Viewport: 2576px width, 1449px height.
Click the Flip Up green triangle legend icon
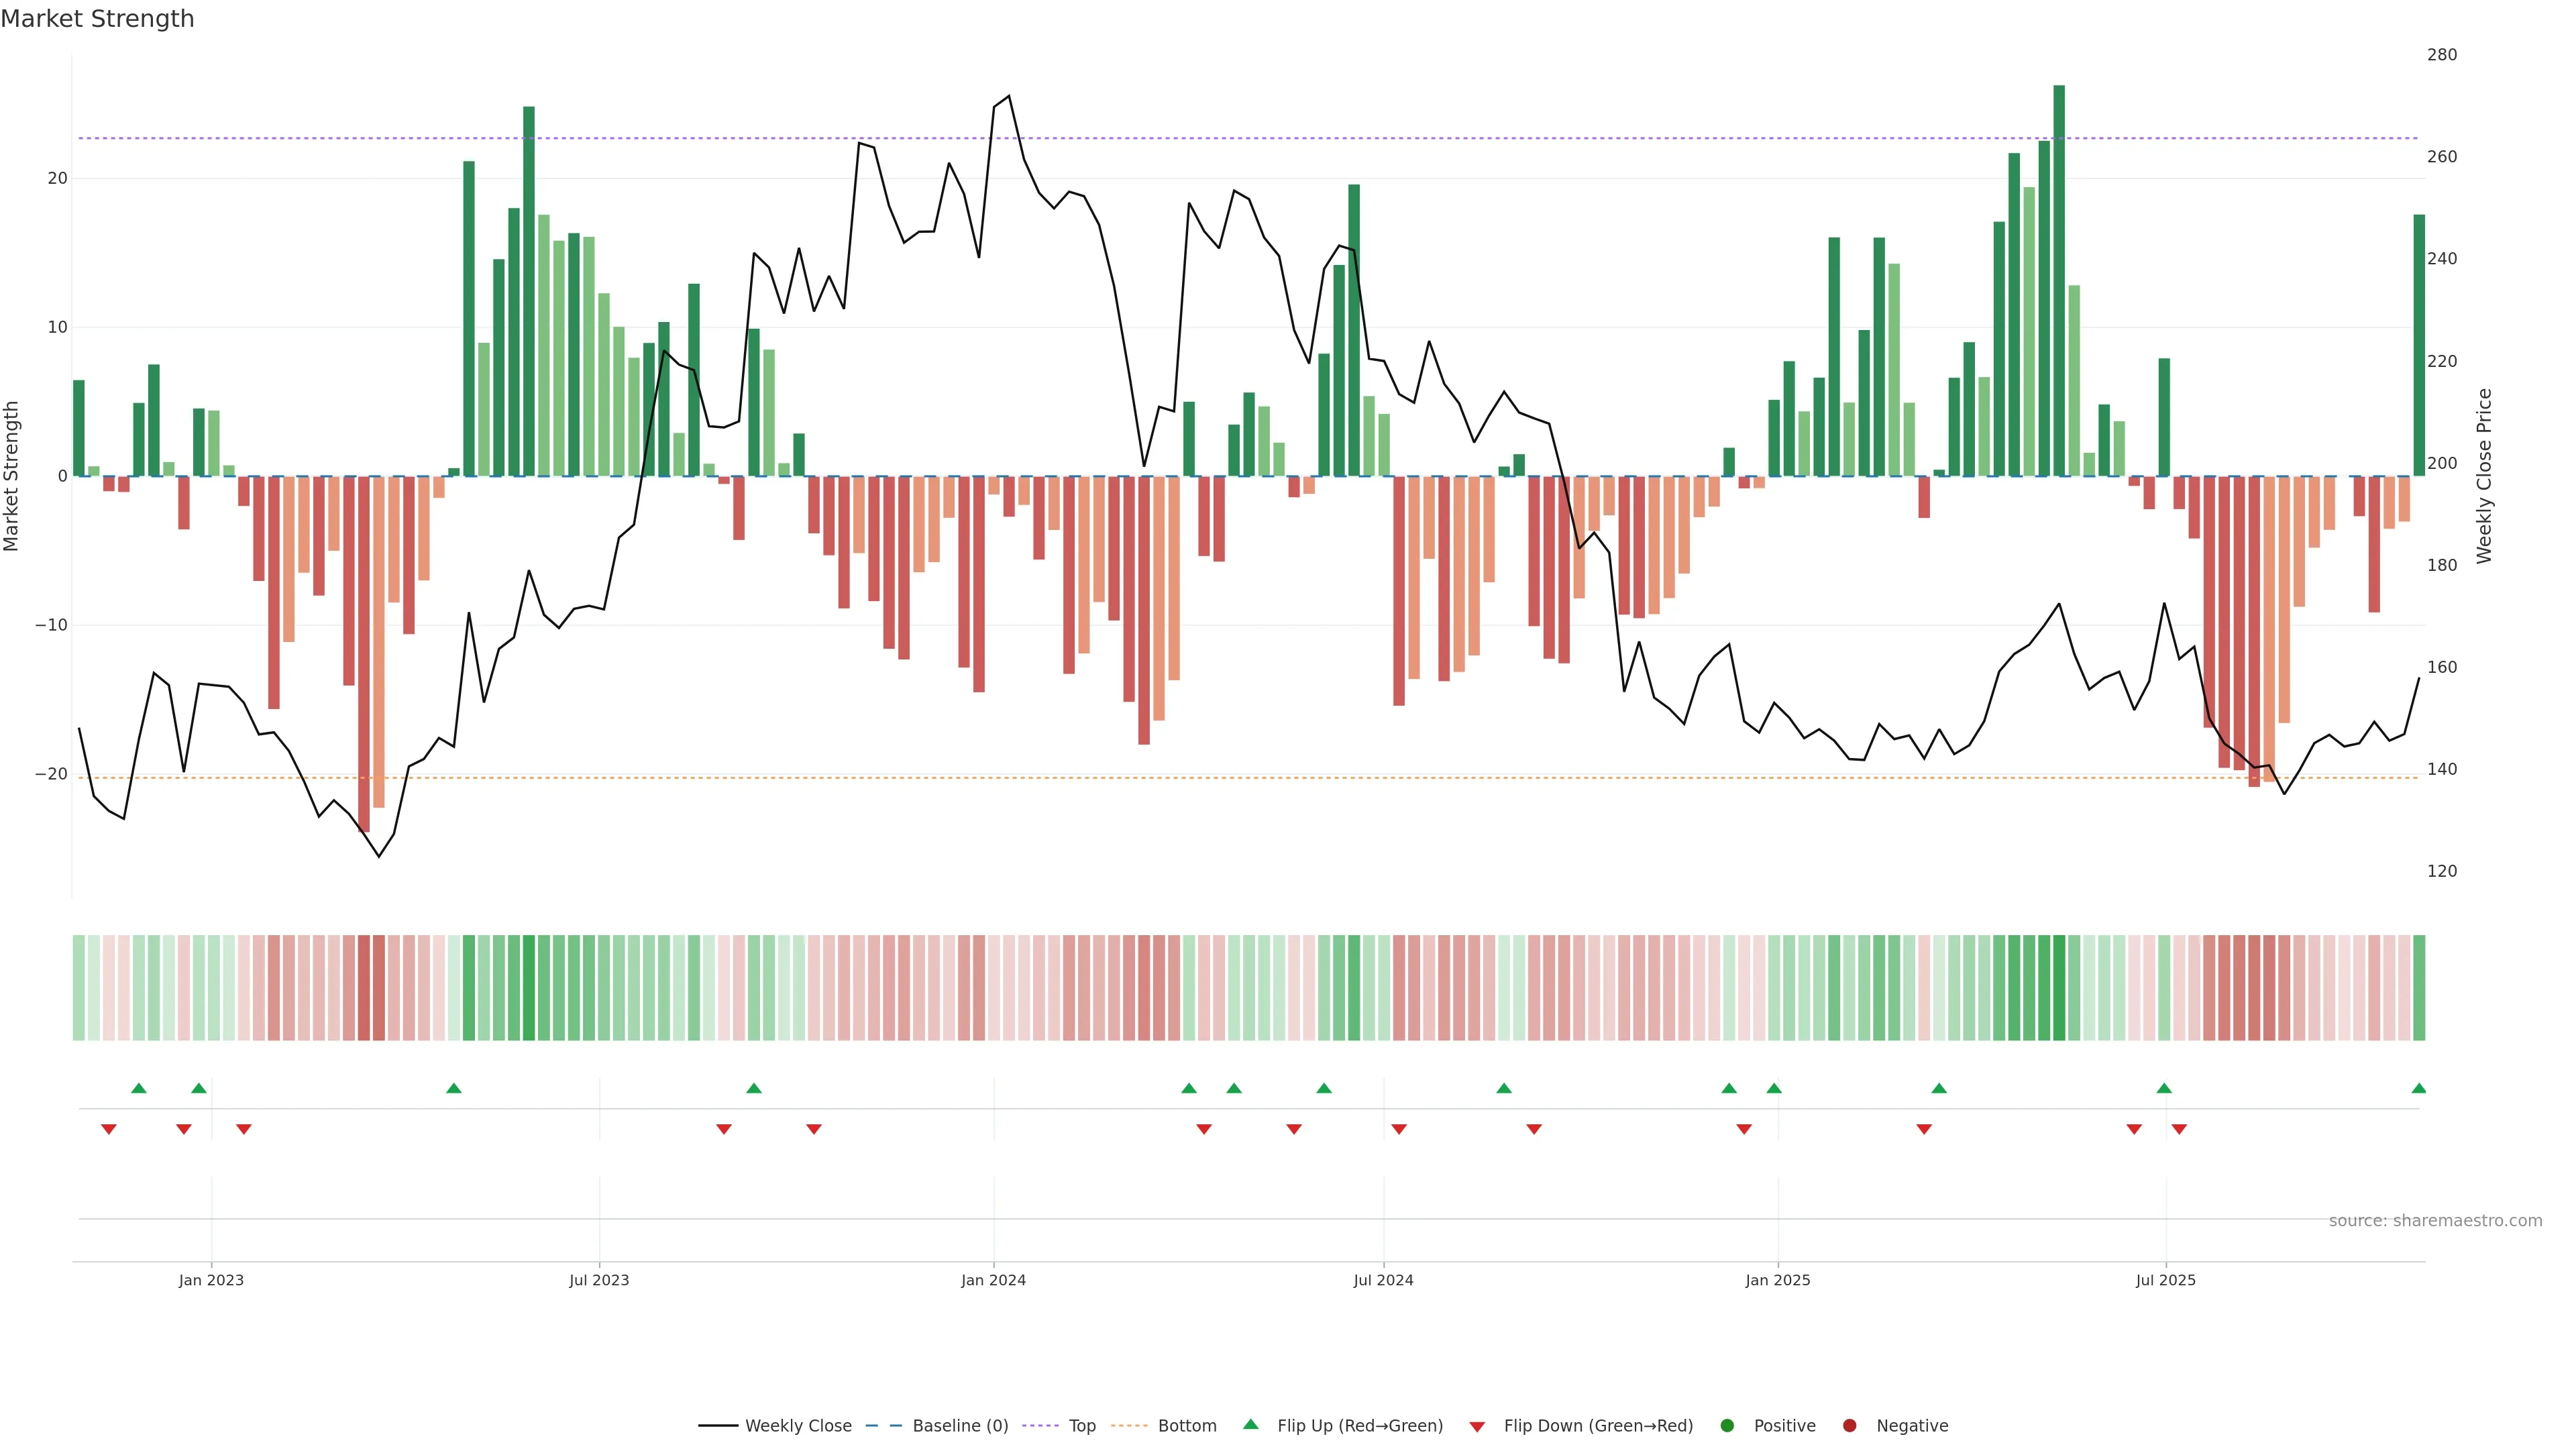(x=1250, y=1424)
